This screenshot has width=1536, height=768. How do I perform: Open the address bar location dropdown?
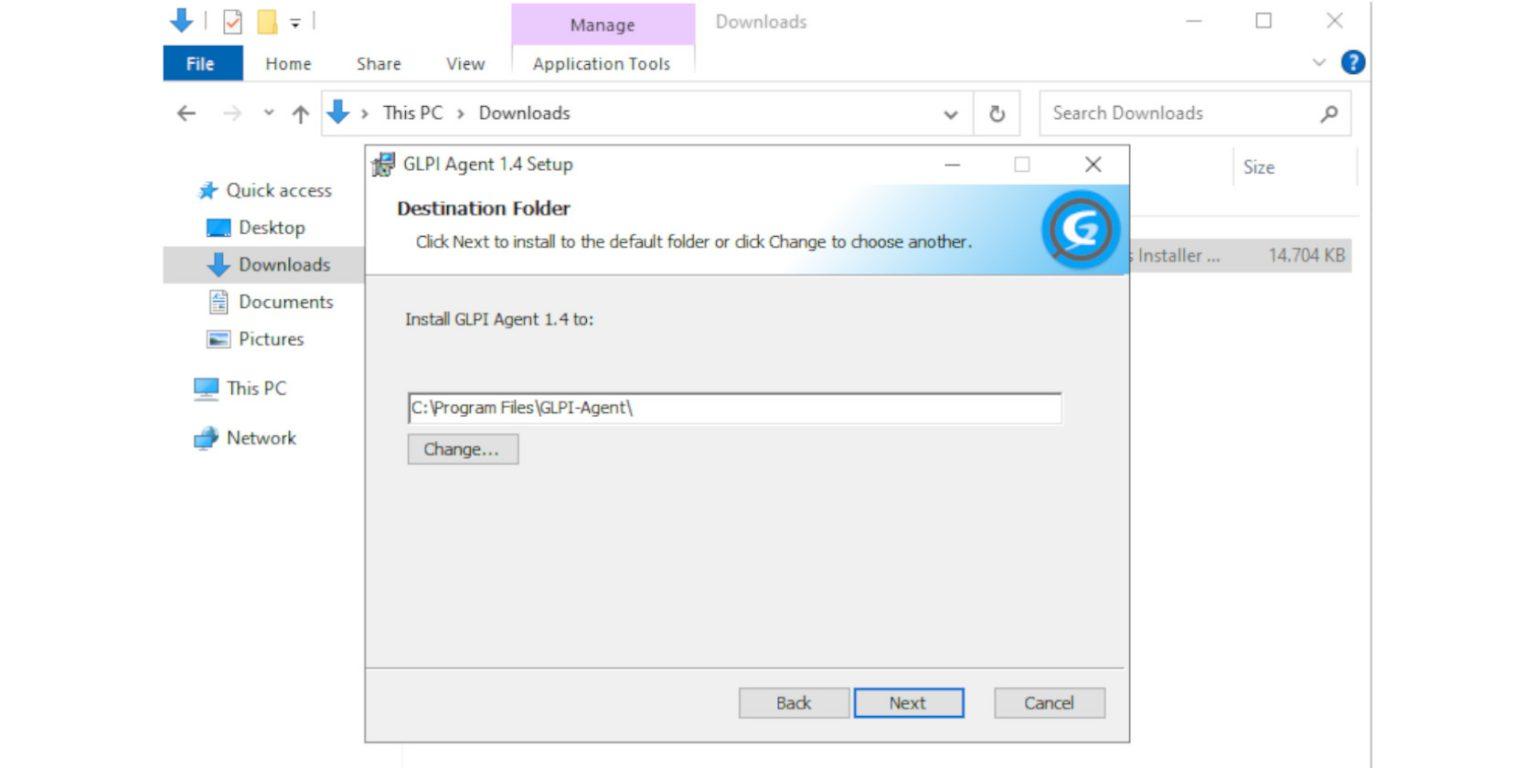949,113
